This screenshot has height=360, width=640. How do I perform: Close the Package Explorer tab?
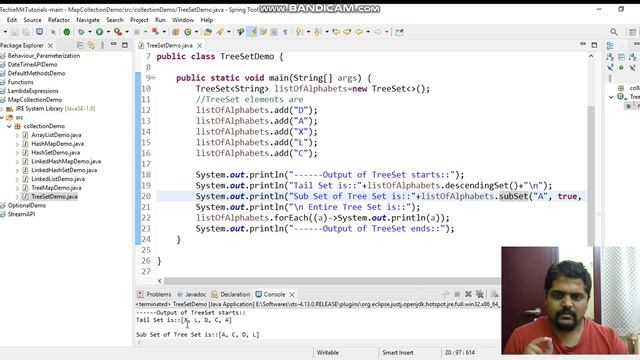point(50,45)
